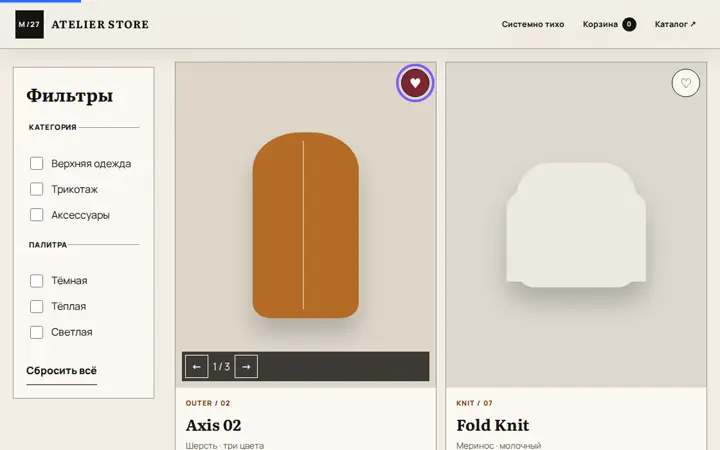Click the Шерсть · три цвета description
Image resolution: width=720 pixels, height=450 pixels.
click(225, 445)
